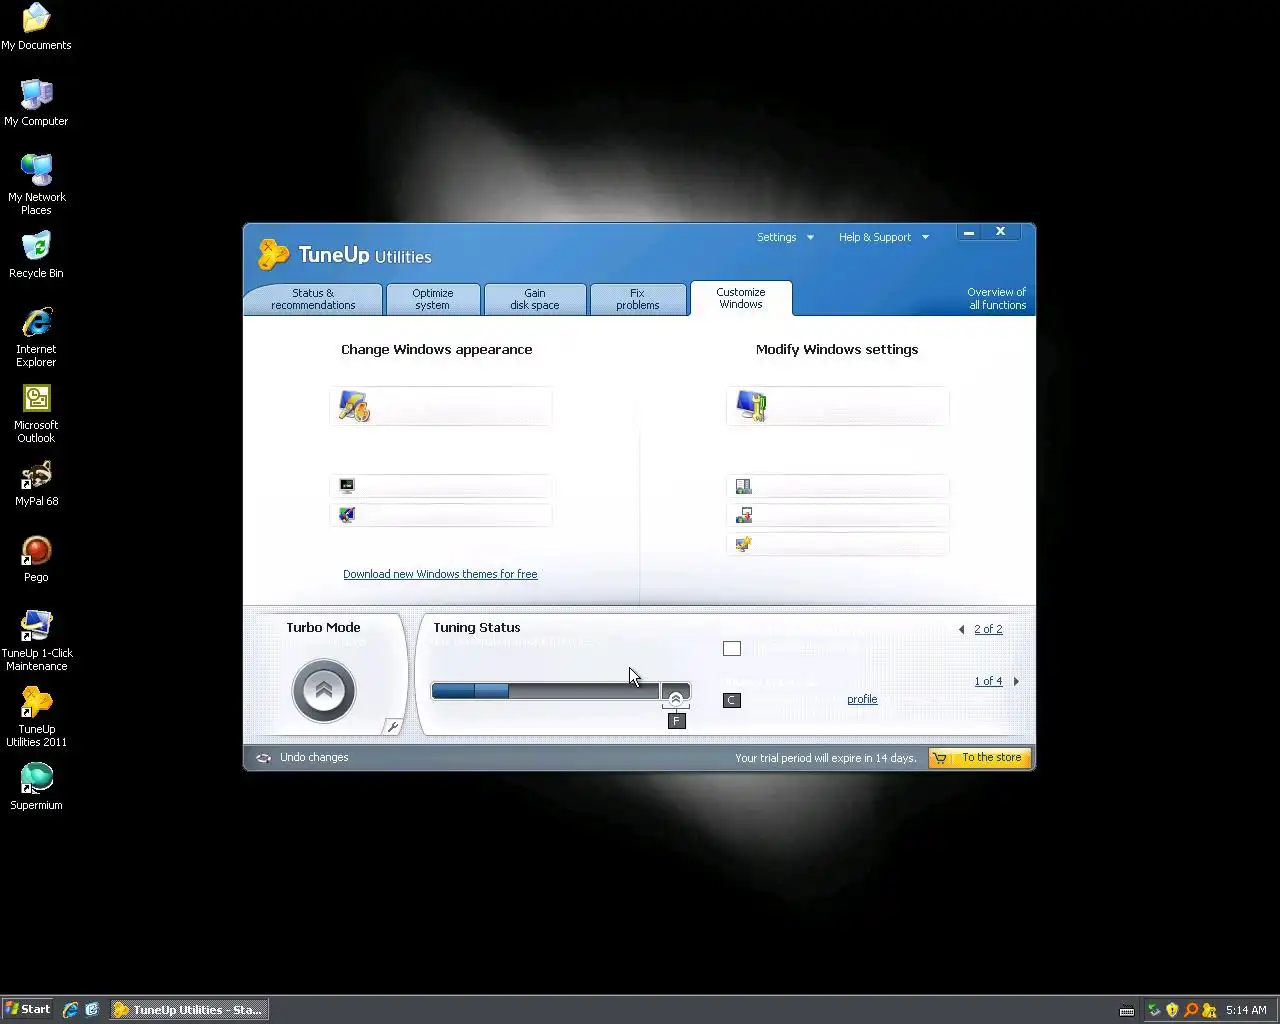Click the profile link
The height and width of the screenshot is (1024, 1280).
coord(862,700)
